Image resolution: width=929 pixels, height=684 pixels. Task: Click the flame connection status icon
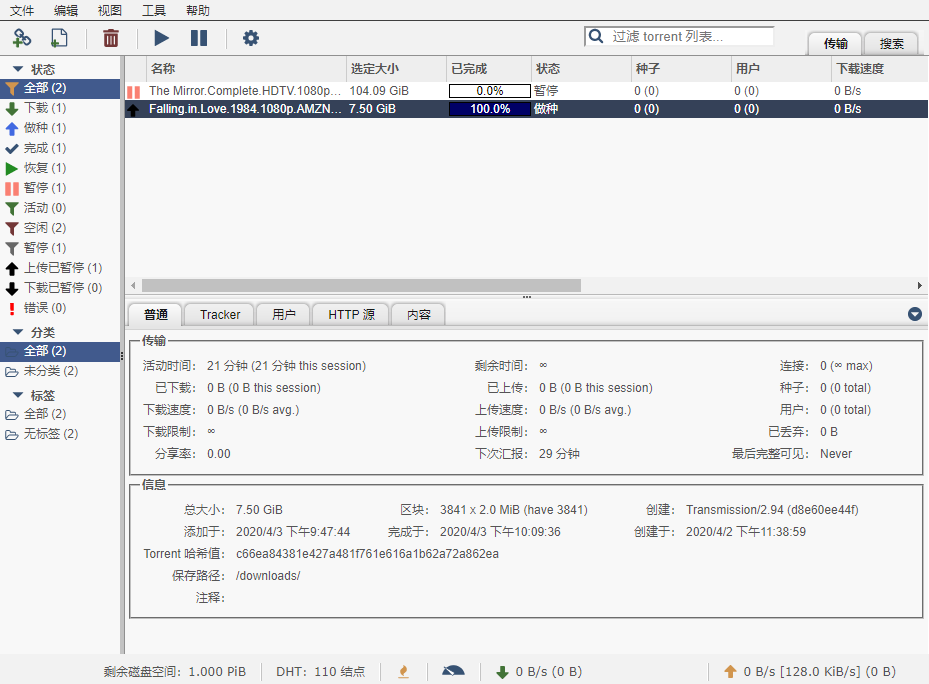pyautogui.click(x=403, y=672)
